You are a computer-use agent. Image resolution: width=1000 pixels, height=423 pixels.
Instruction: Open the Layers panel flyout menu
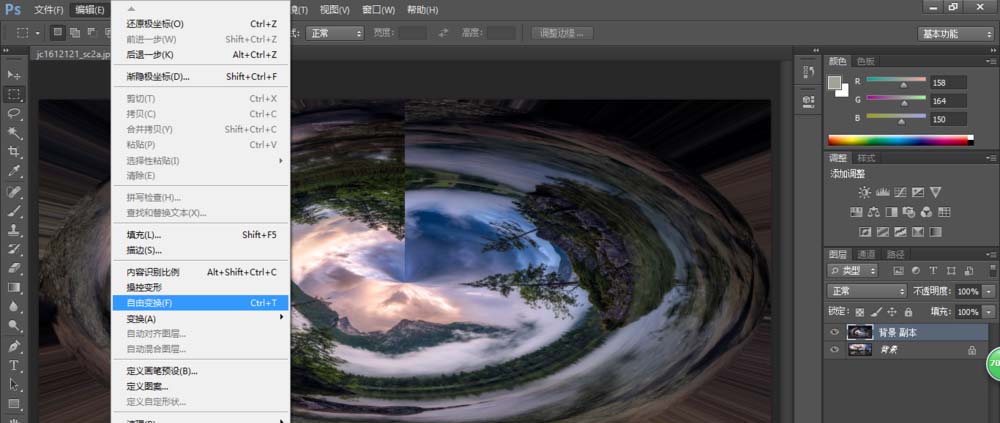point(990,254)
